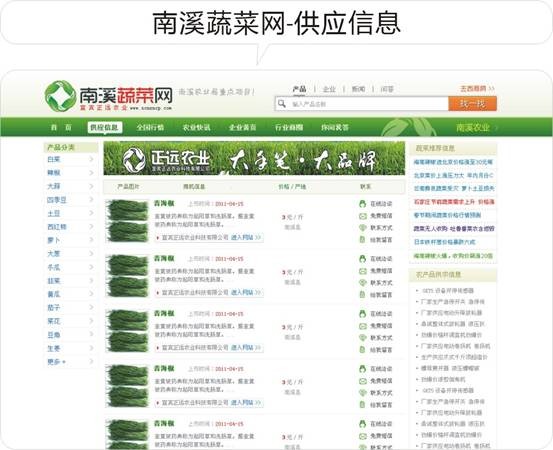Viewport: 553px width, 450px height.
Task: Expand the 白菜 category arrow
Action: pyautogui.click(x=91, y=159)
